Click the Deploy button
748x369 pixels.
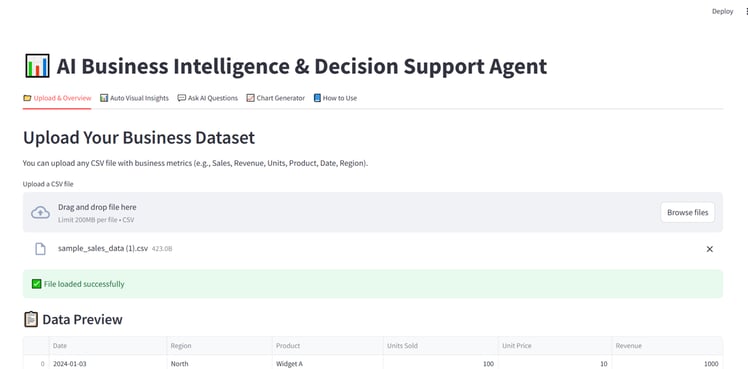tap(722, 11)
